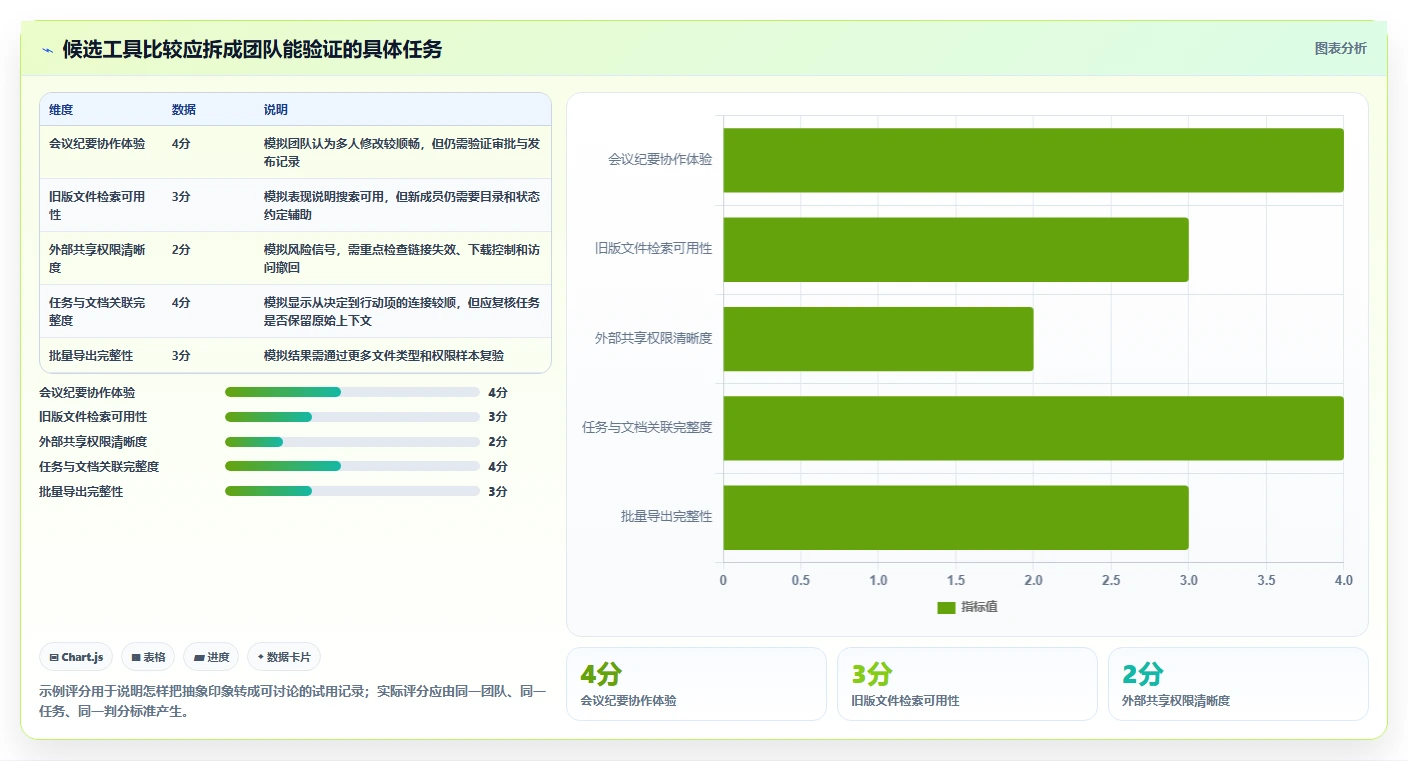
Task: Click the 旧版文件检索可用性 chart bar
Action: point(956,249)
